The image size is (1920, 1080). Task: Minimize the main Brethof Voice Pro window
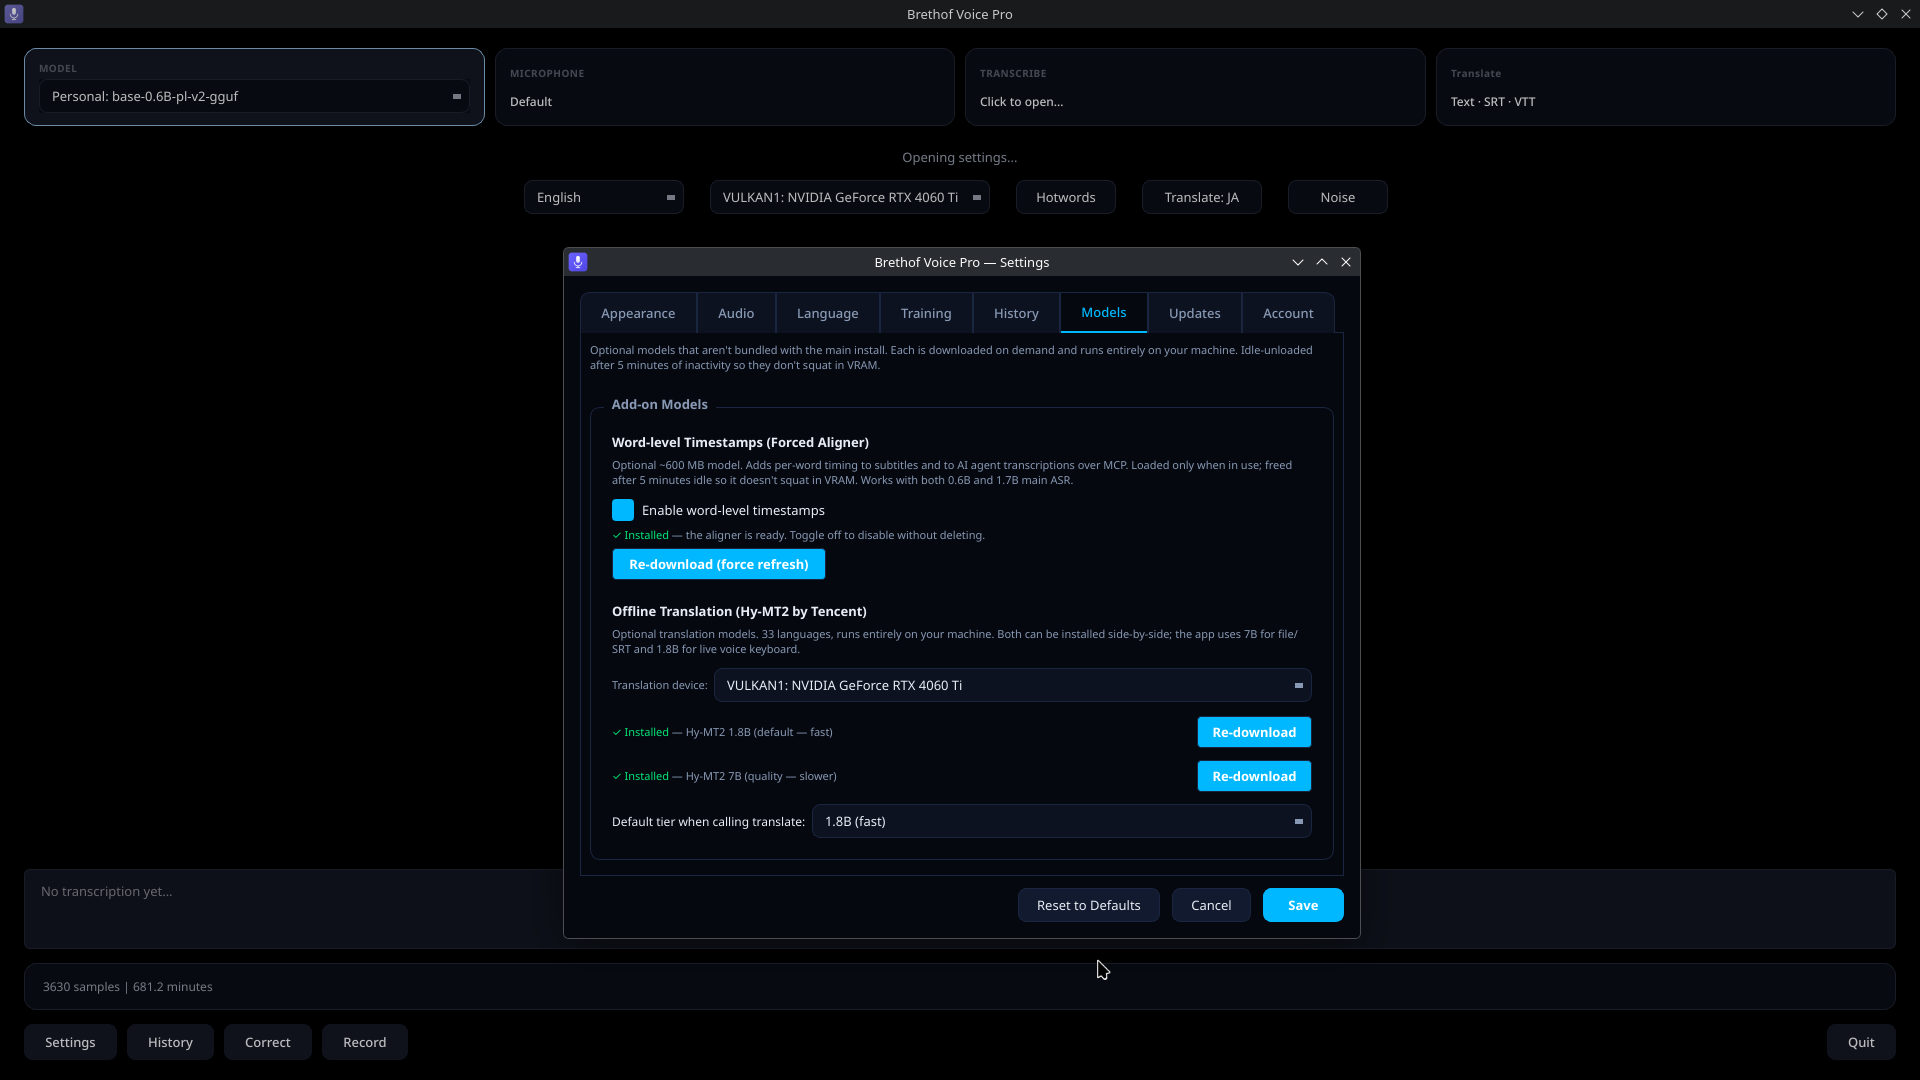tap(1858, 14)
